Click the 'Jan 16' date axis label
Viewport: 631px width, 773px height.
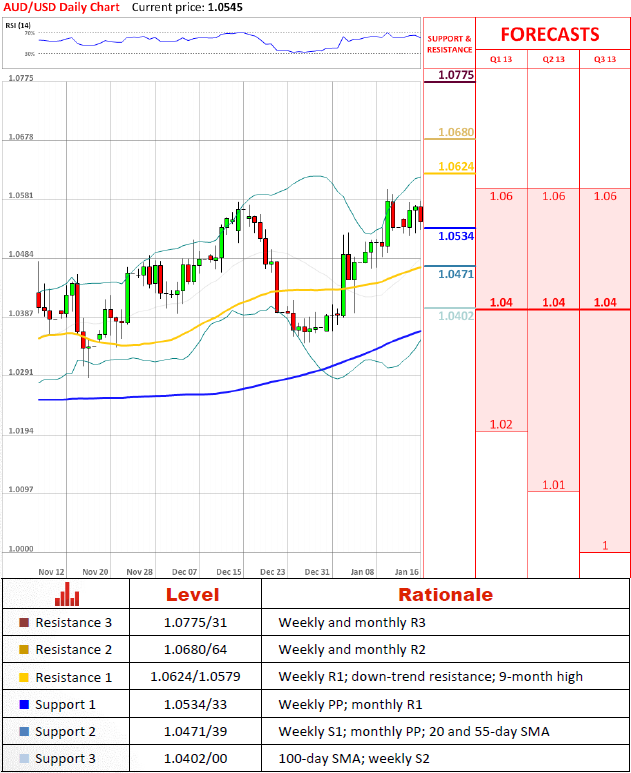click(x=407, y=572)
